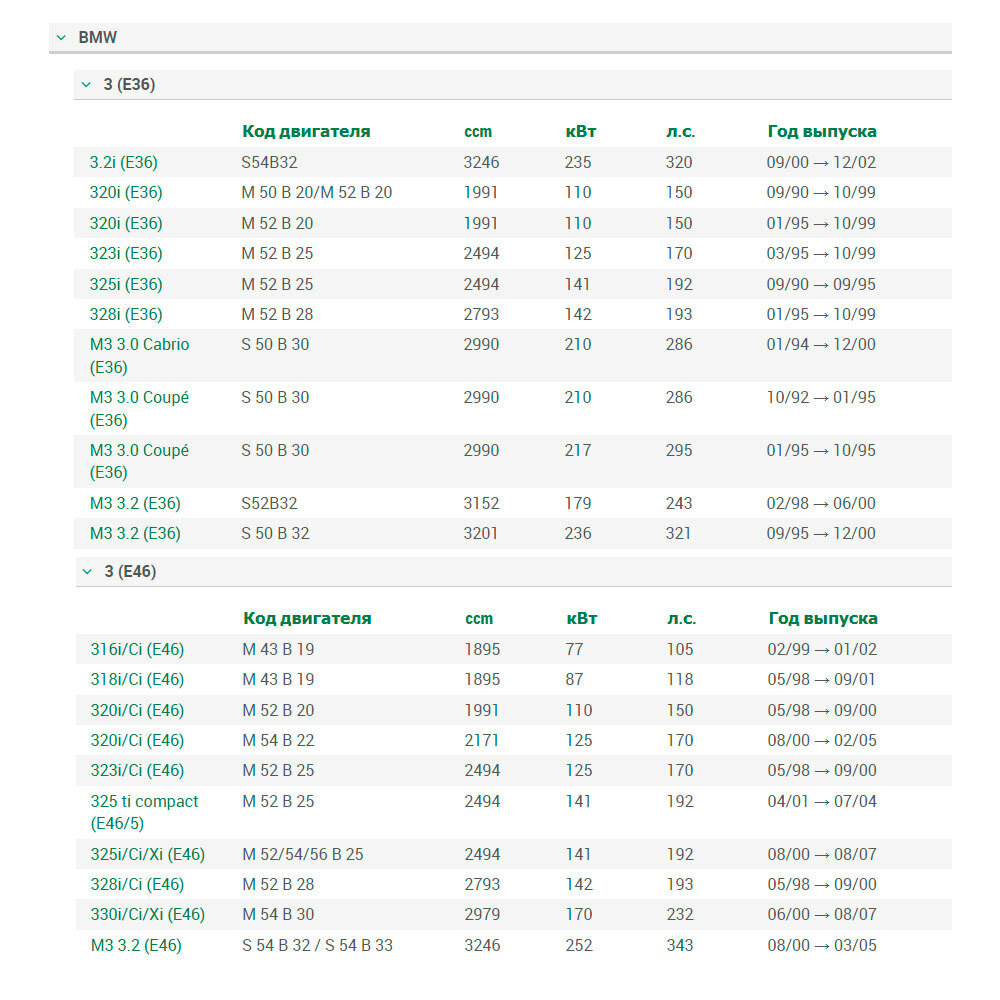1000x1000 pixels.
Task: Select the horsepower value 343
Action: (680, 946)
